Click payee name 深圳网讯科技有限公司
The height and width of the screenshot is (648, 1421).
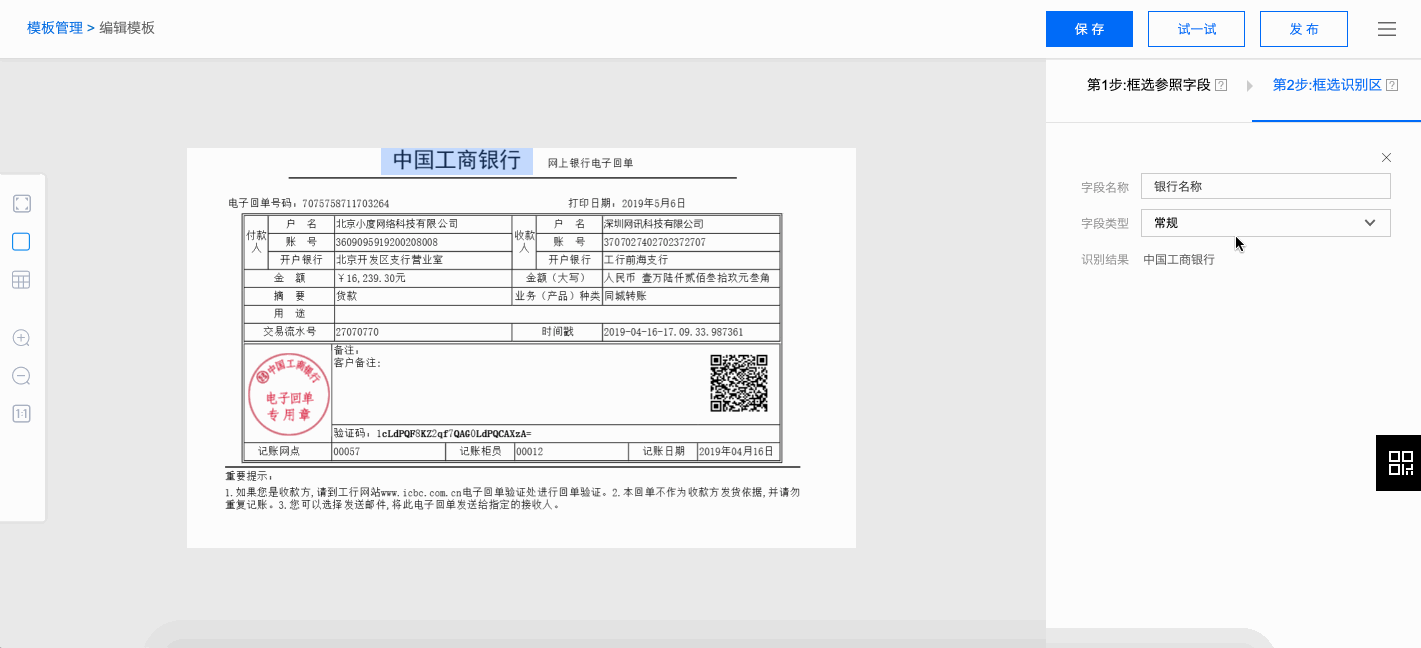point(653,224)
